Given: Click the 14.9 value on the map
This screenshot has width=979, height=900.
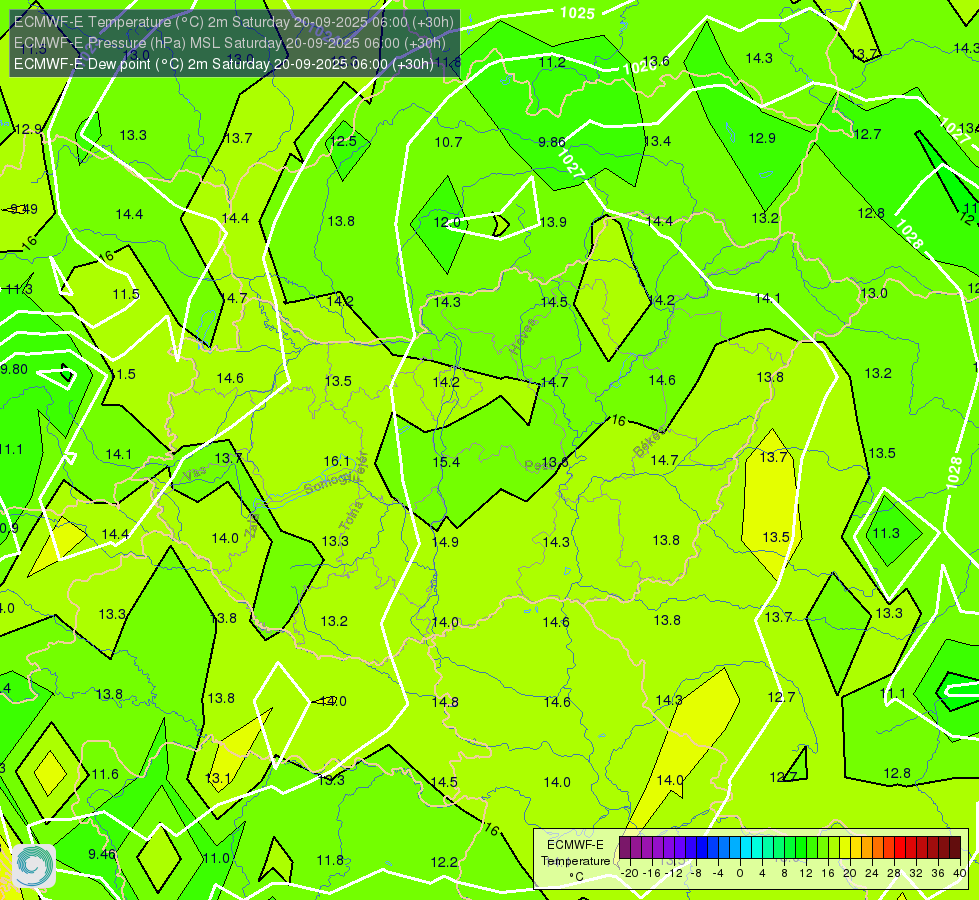Looking at the screenshot, I should 445,541.
